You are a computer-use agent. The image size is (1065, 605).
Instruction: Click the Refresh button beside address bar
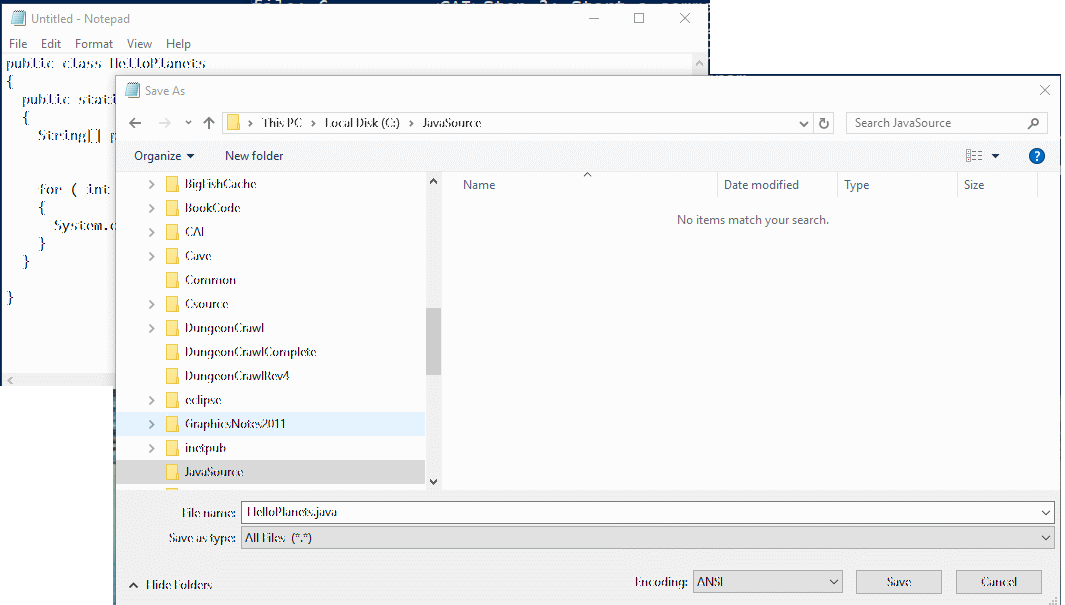[824, 123]
